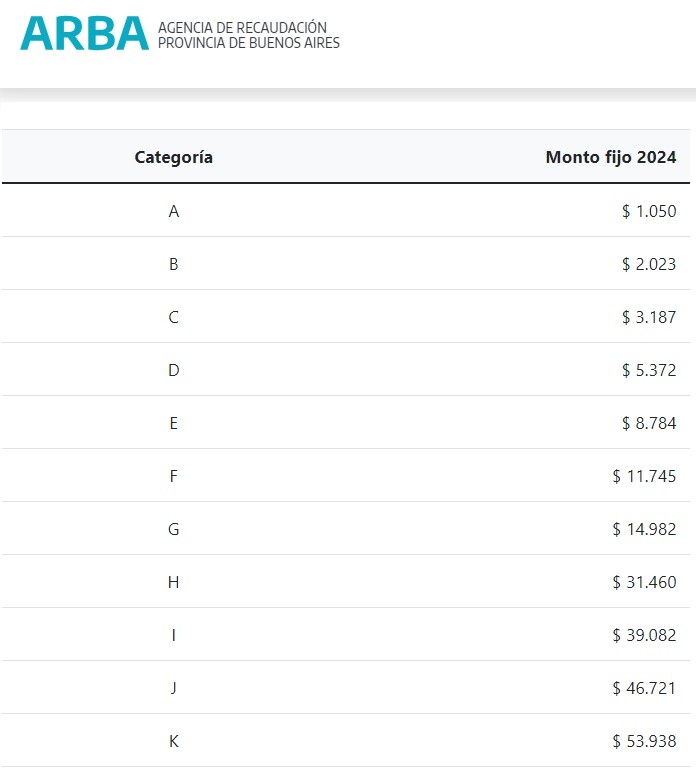Click the $ 3.187 amount cell
Image resolution: width=696 pixels, height=784 pixels.
click(648, 317)
